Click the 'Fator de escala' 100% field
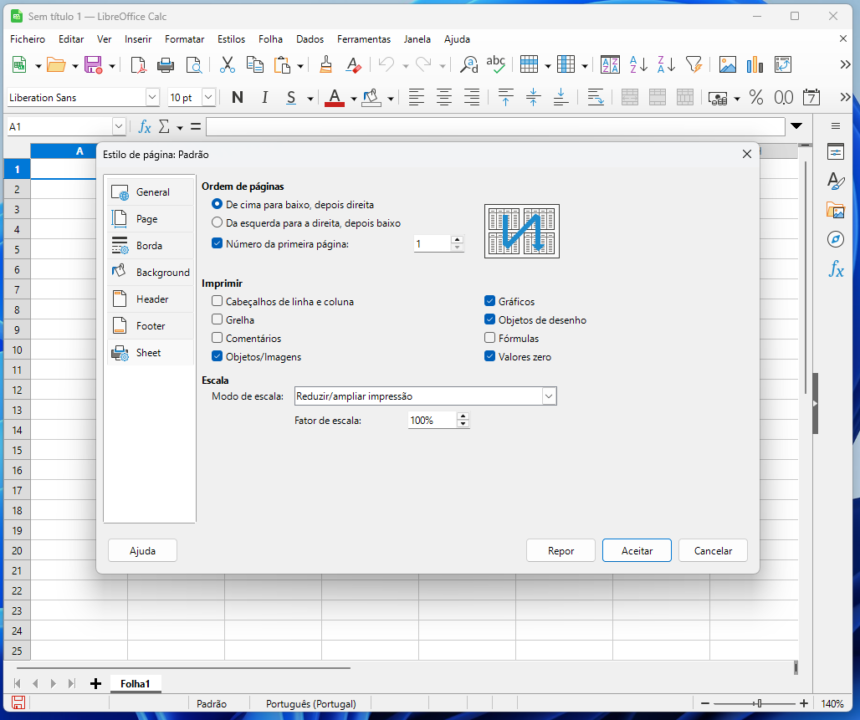This screenshot has width=860, height=720. click(x=432, y=421)
